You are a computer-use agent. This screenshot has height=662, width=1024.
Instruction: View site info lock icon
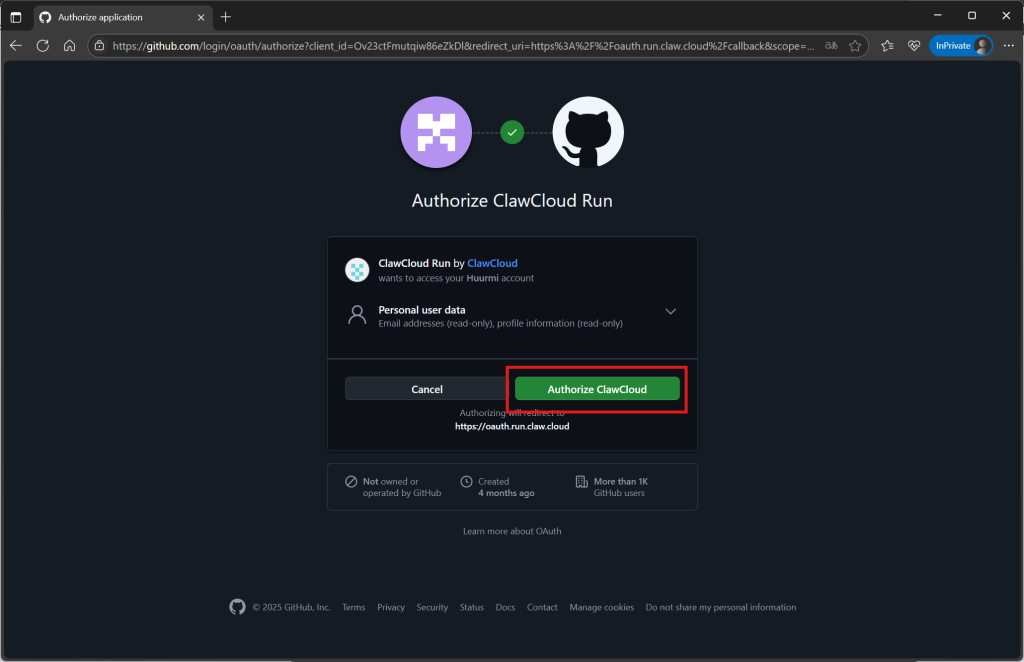99,46
